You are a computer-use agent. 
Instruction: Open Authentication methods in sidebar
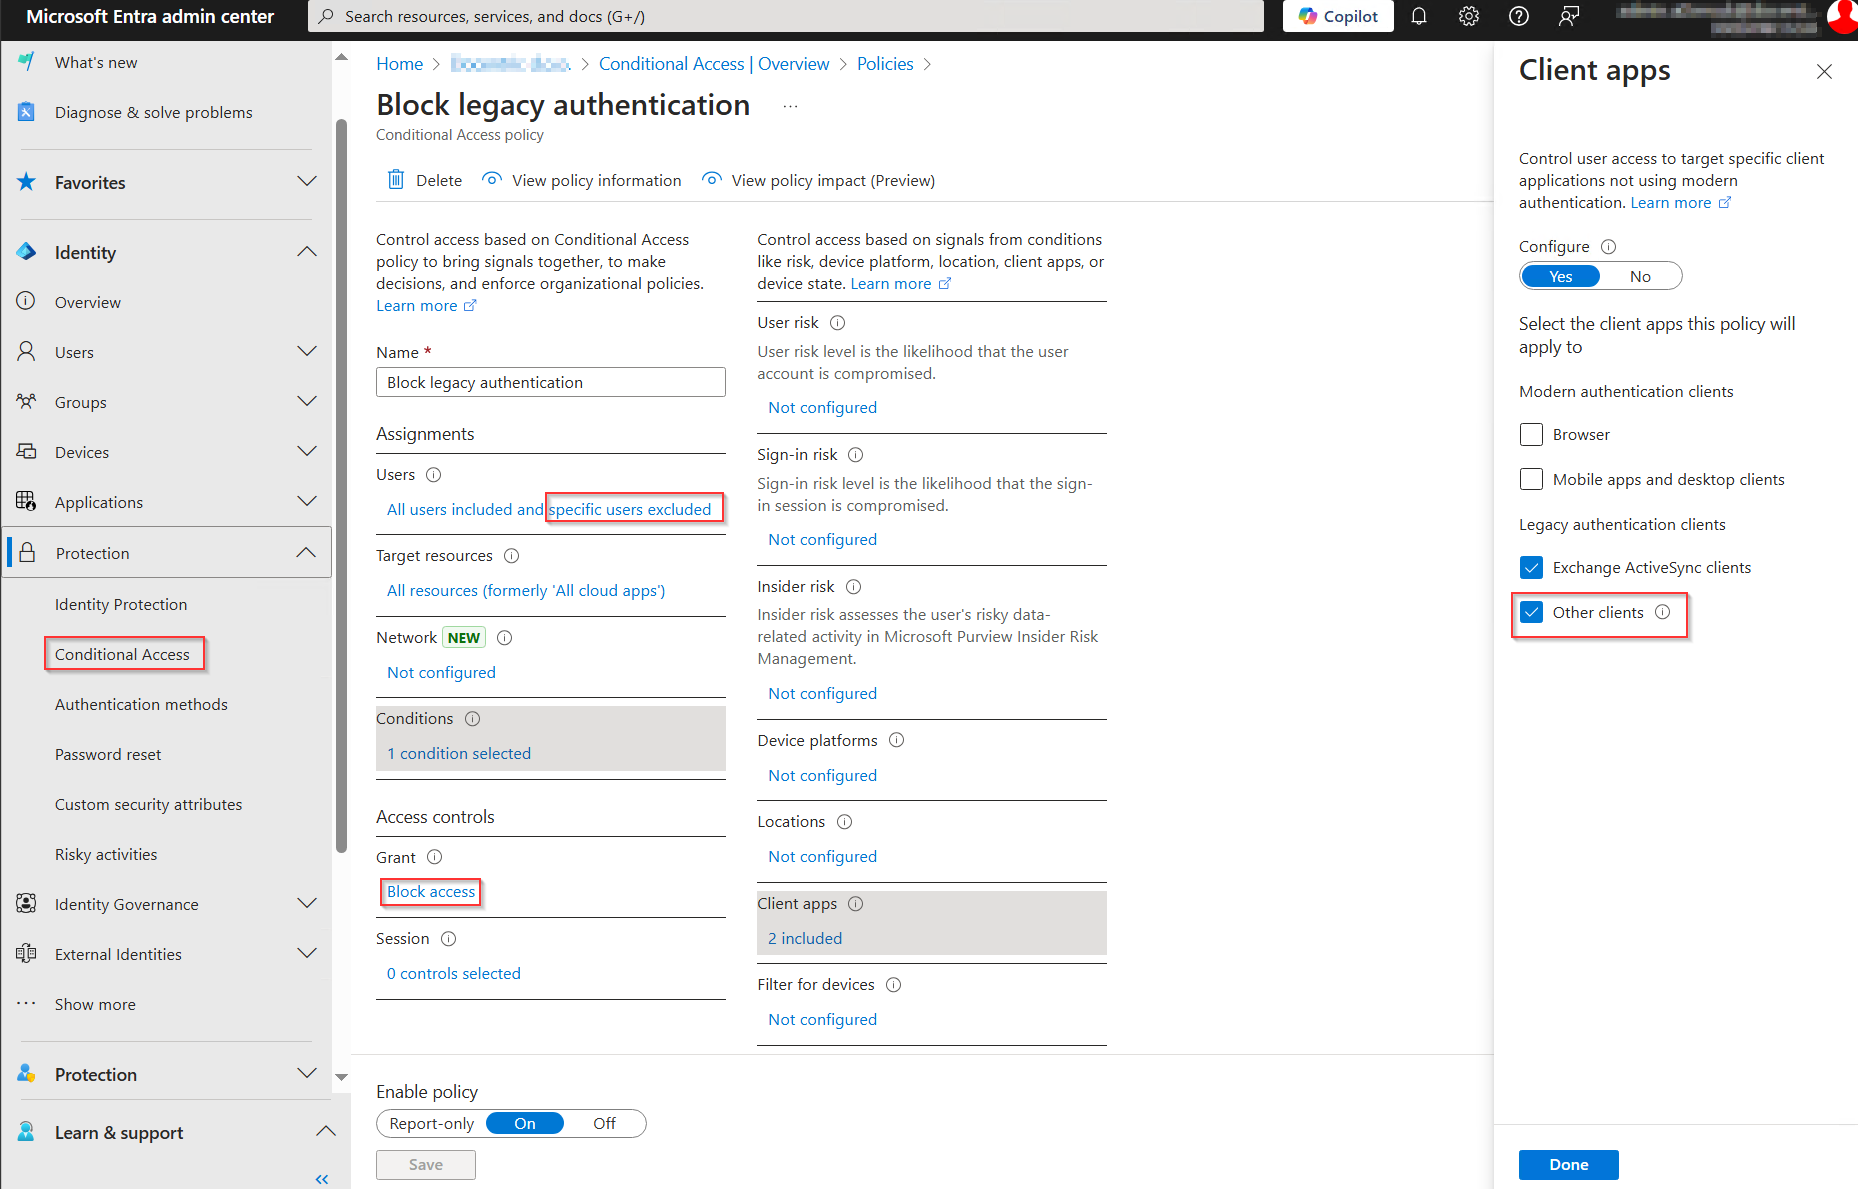[141, 704]
